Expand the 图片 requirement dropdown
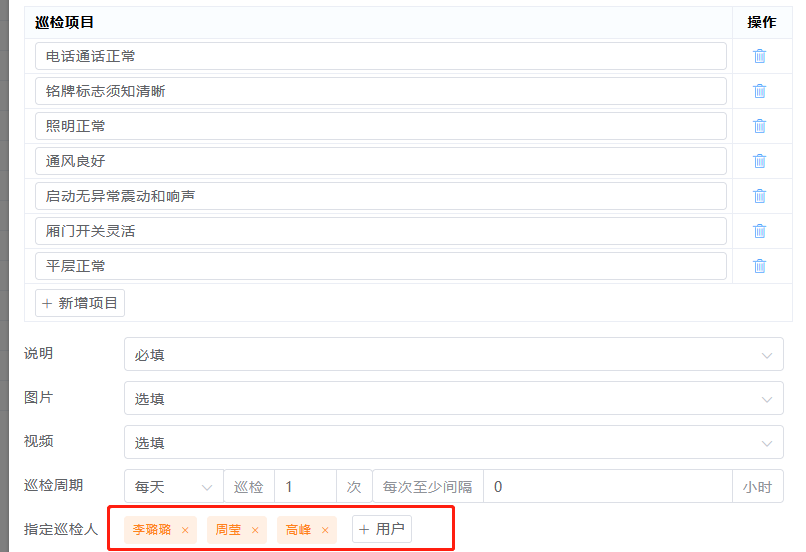806x552 pixels. [453, 398]
